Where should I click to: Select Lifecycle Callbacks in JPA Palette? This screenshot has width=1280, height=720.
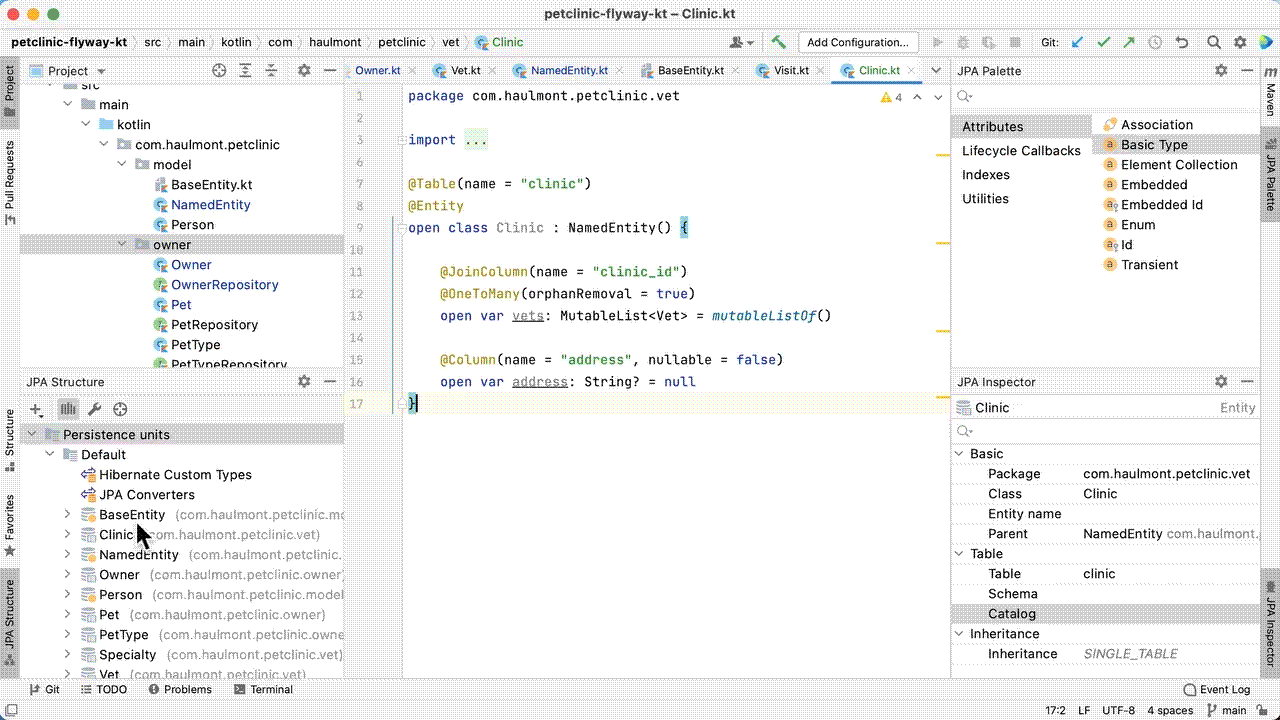(x=1021, y=151)
